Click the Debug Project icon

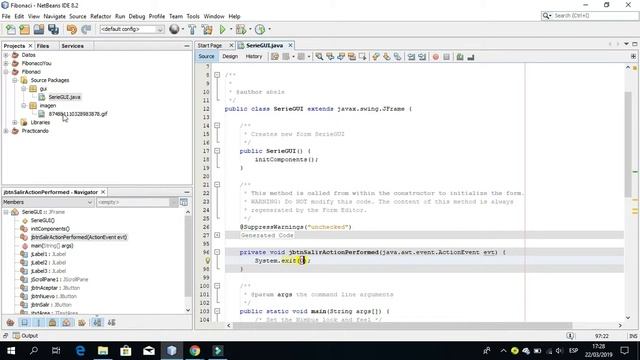point(241,29)
